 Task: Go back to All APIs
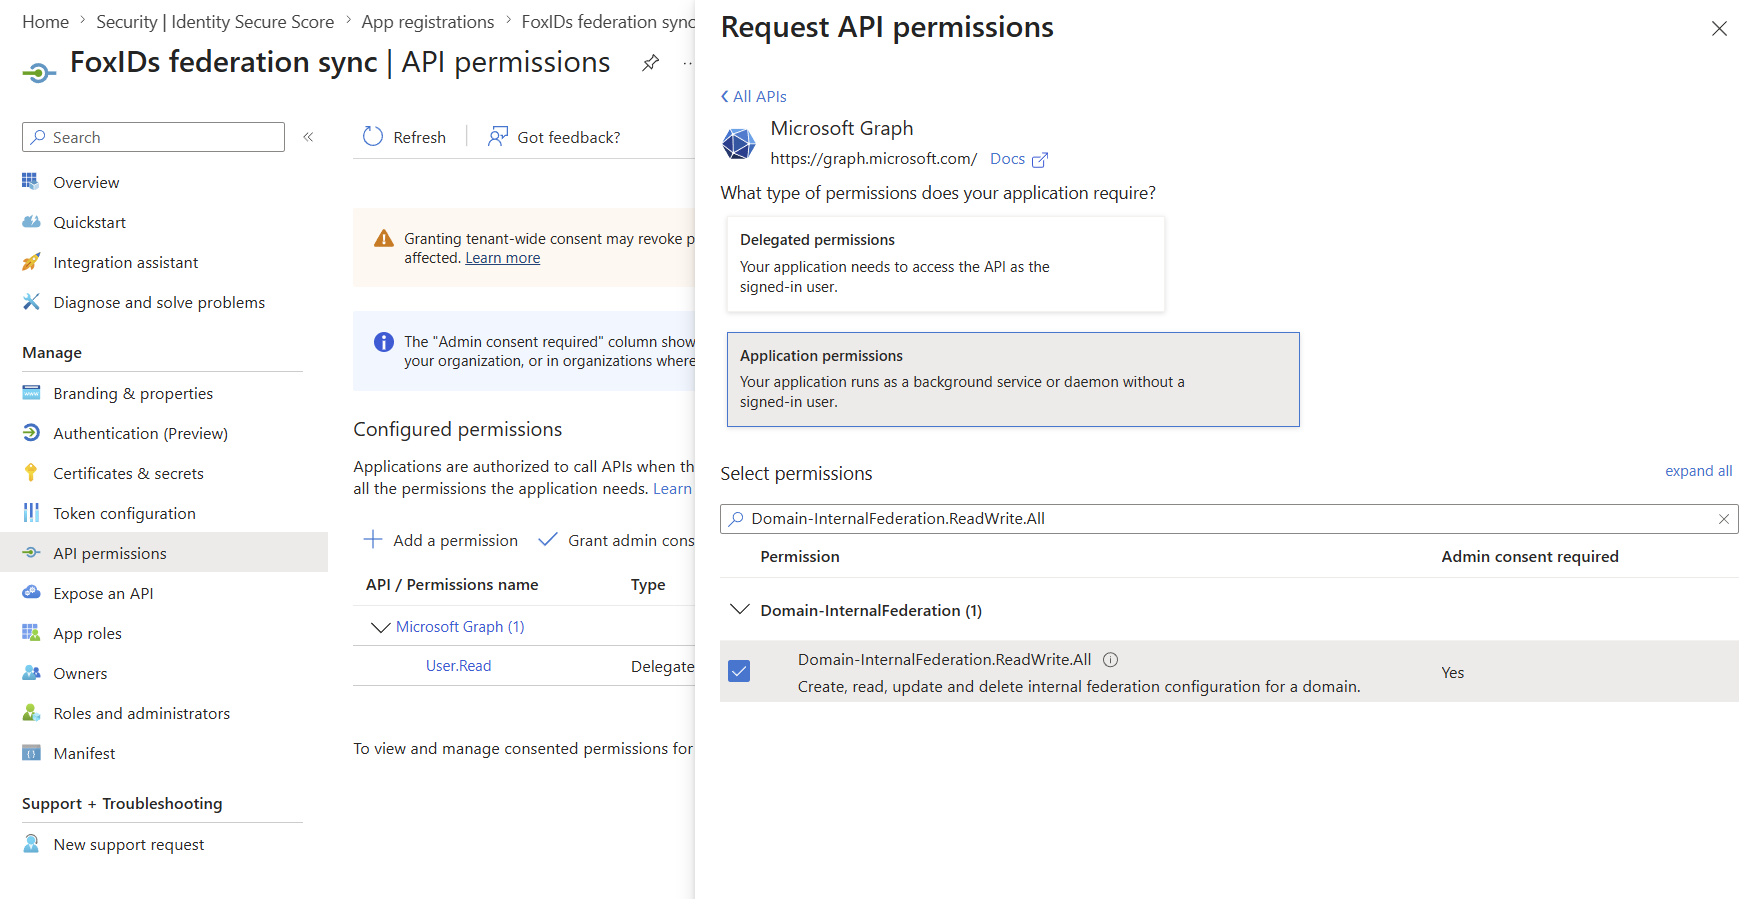[753, 96]
